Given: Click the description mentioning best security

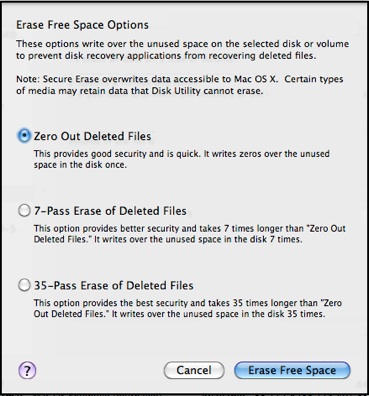Looking at the screenshot, I should tap(188, 308).
